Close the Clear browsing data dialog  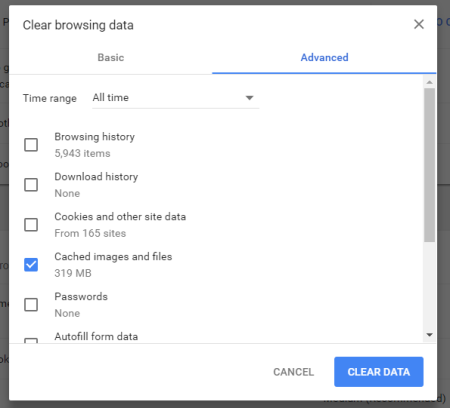pyautogui.click(x=419, y=24)
